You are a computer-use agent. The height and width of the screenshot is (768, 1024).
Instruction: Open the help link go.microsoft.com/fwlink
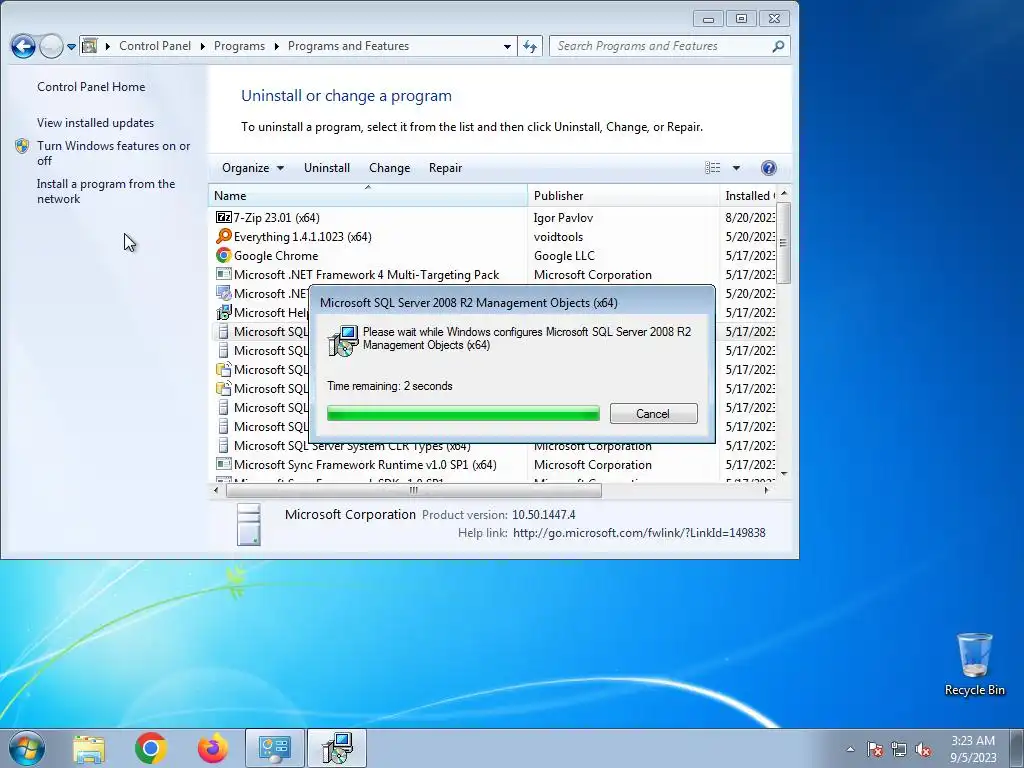[639, 533]
